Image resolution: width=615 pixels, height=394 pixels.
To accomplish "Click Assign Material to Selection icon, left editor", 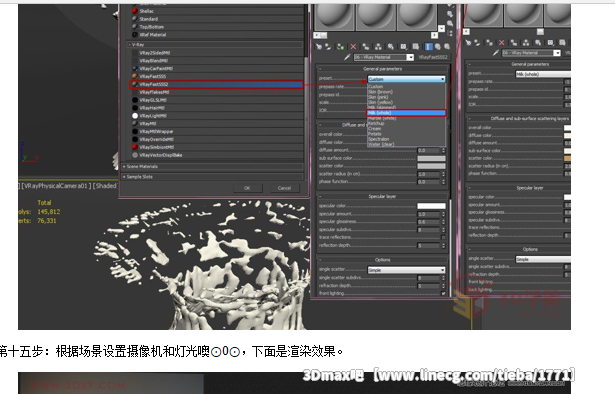I will point(340,47).
